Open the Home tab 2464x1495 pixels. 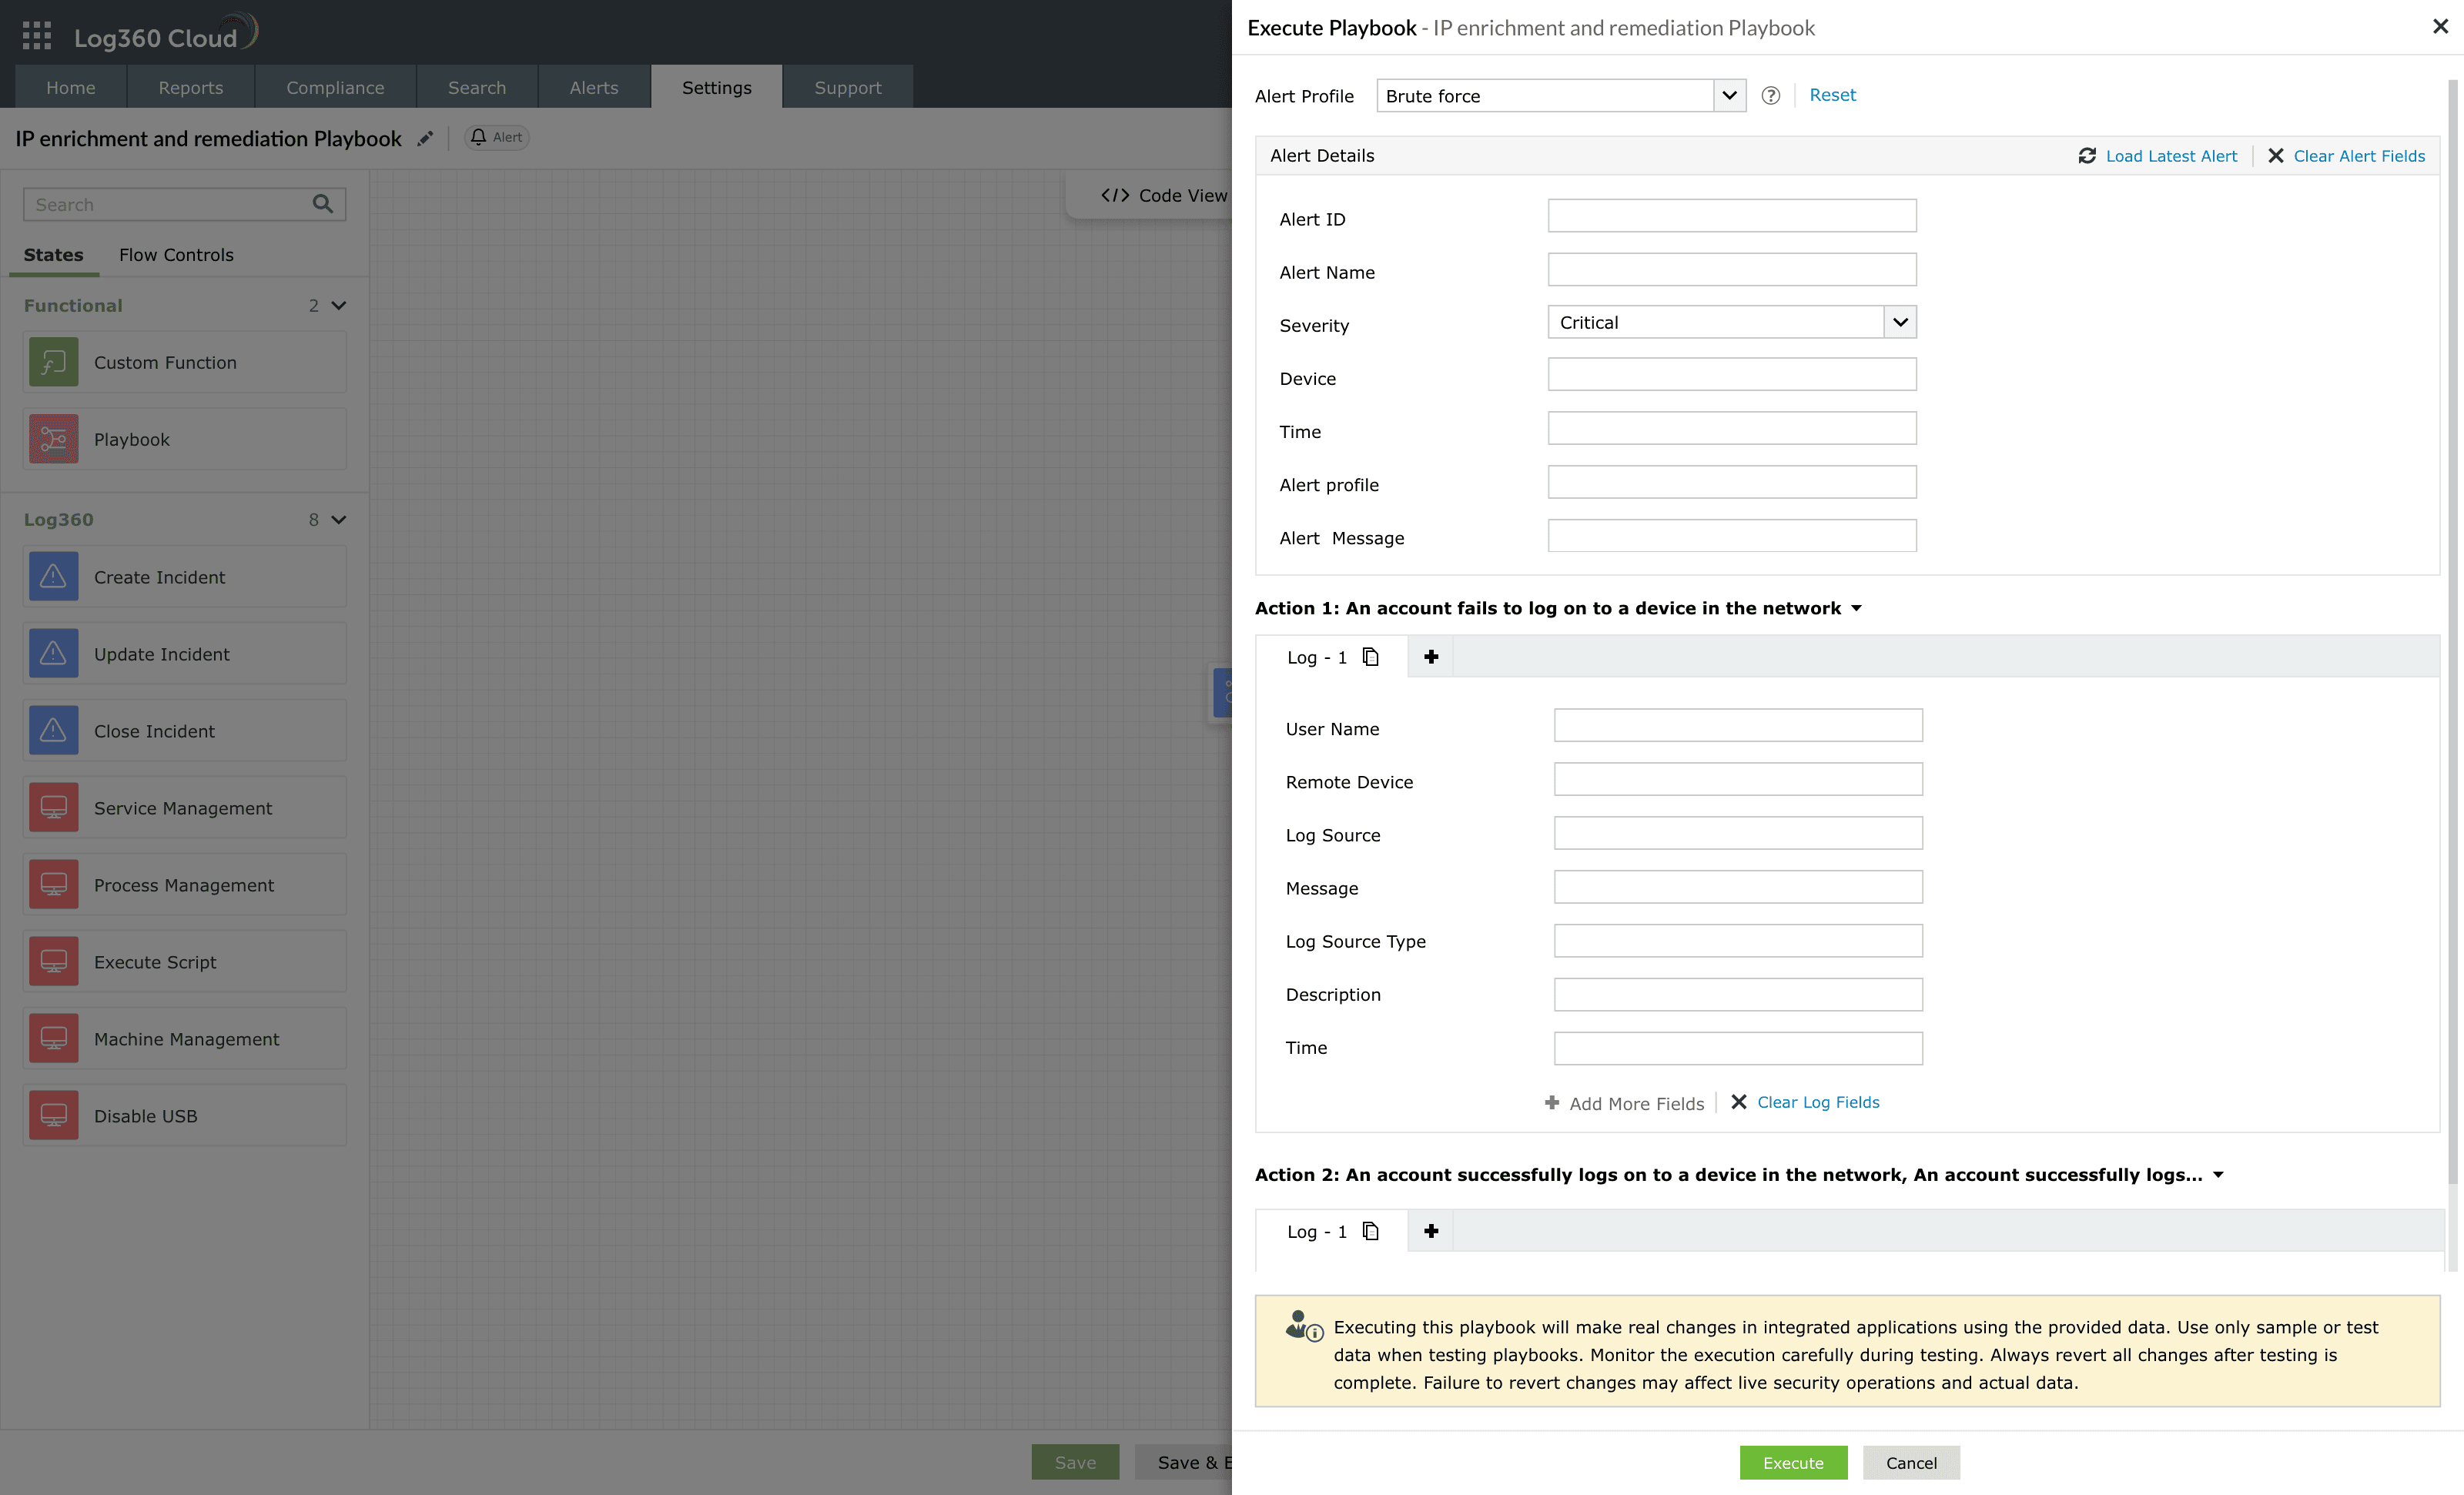[x=71, y=87]
